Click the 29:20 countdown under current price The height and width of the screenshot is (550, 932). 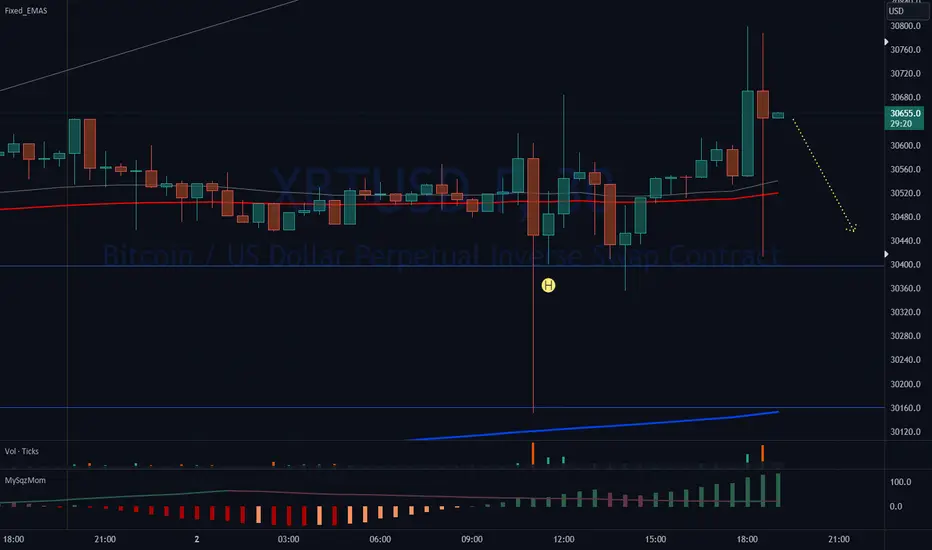(900, 124)
